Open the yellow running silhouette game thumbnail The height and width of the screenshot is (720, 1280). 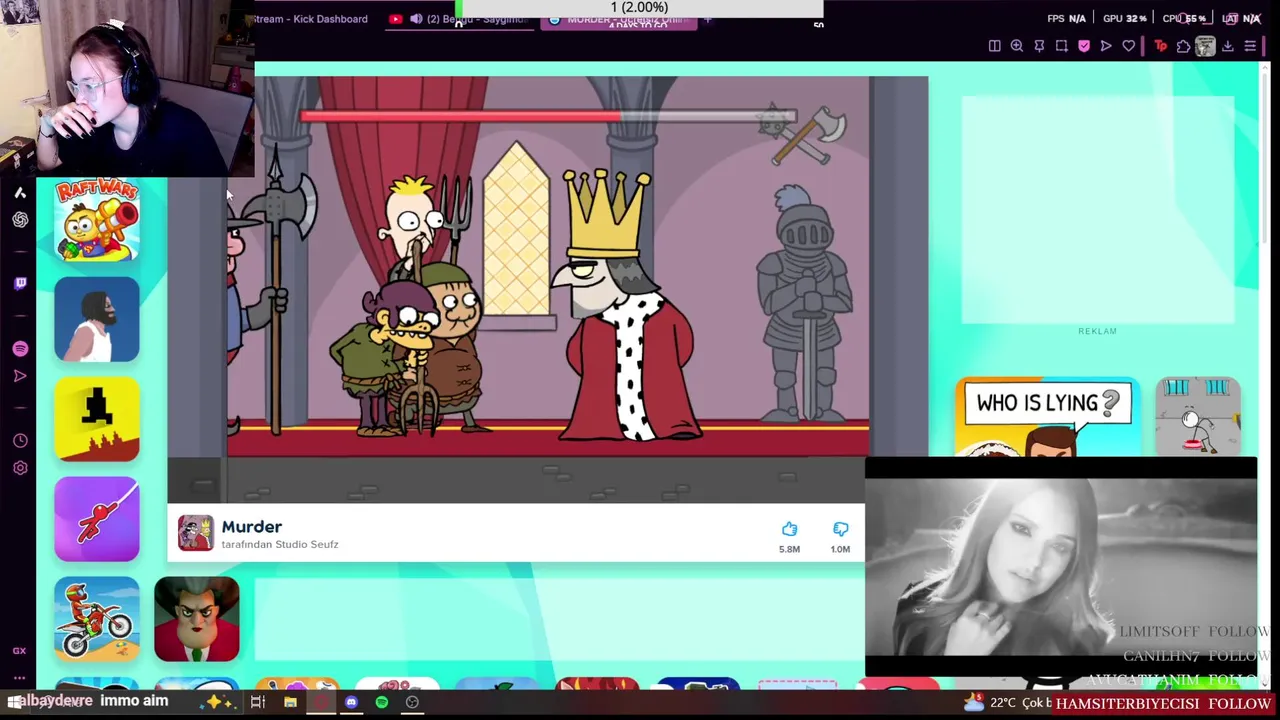[97, 420]
